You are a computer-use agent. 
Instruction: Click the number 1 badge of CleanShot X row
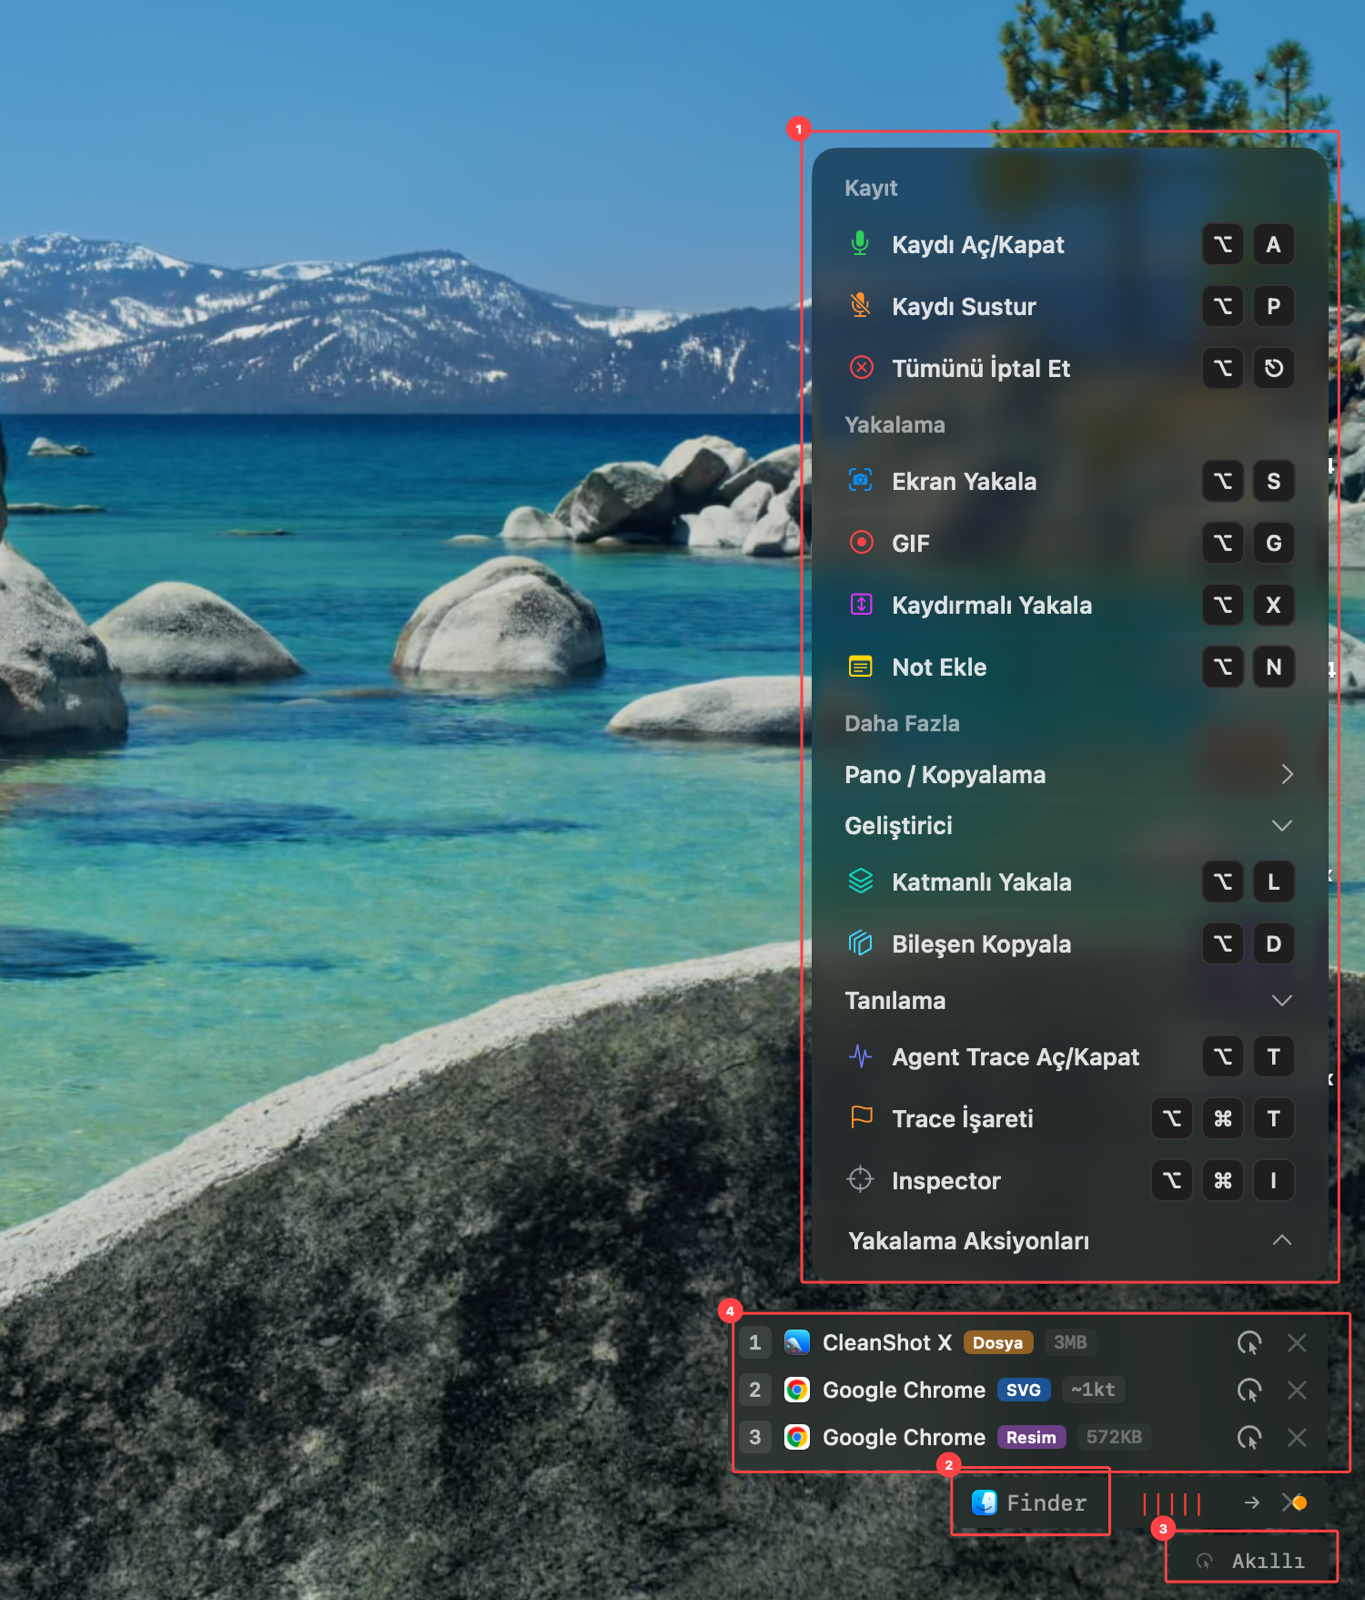click(x=755, y=1342)
